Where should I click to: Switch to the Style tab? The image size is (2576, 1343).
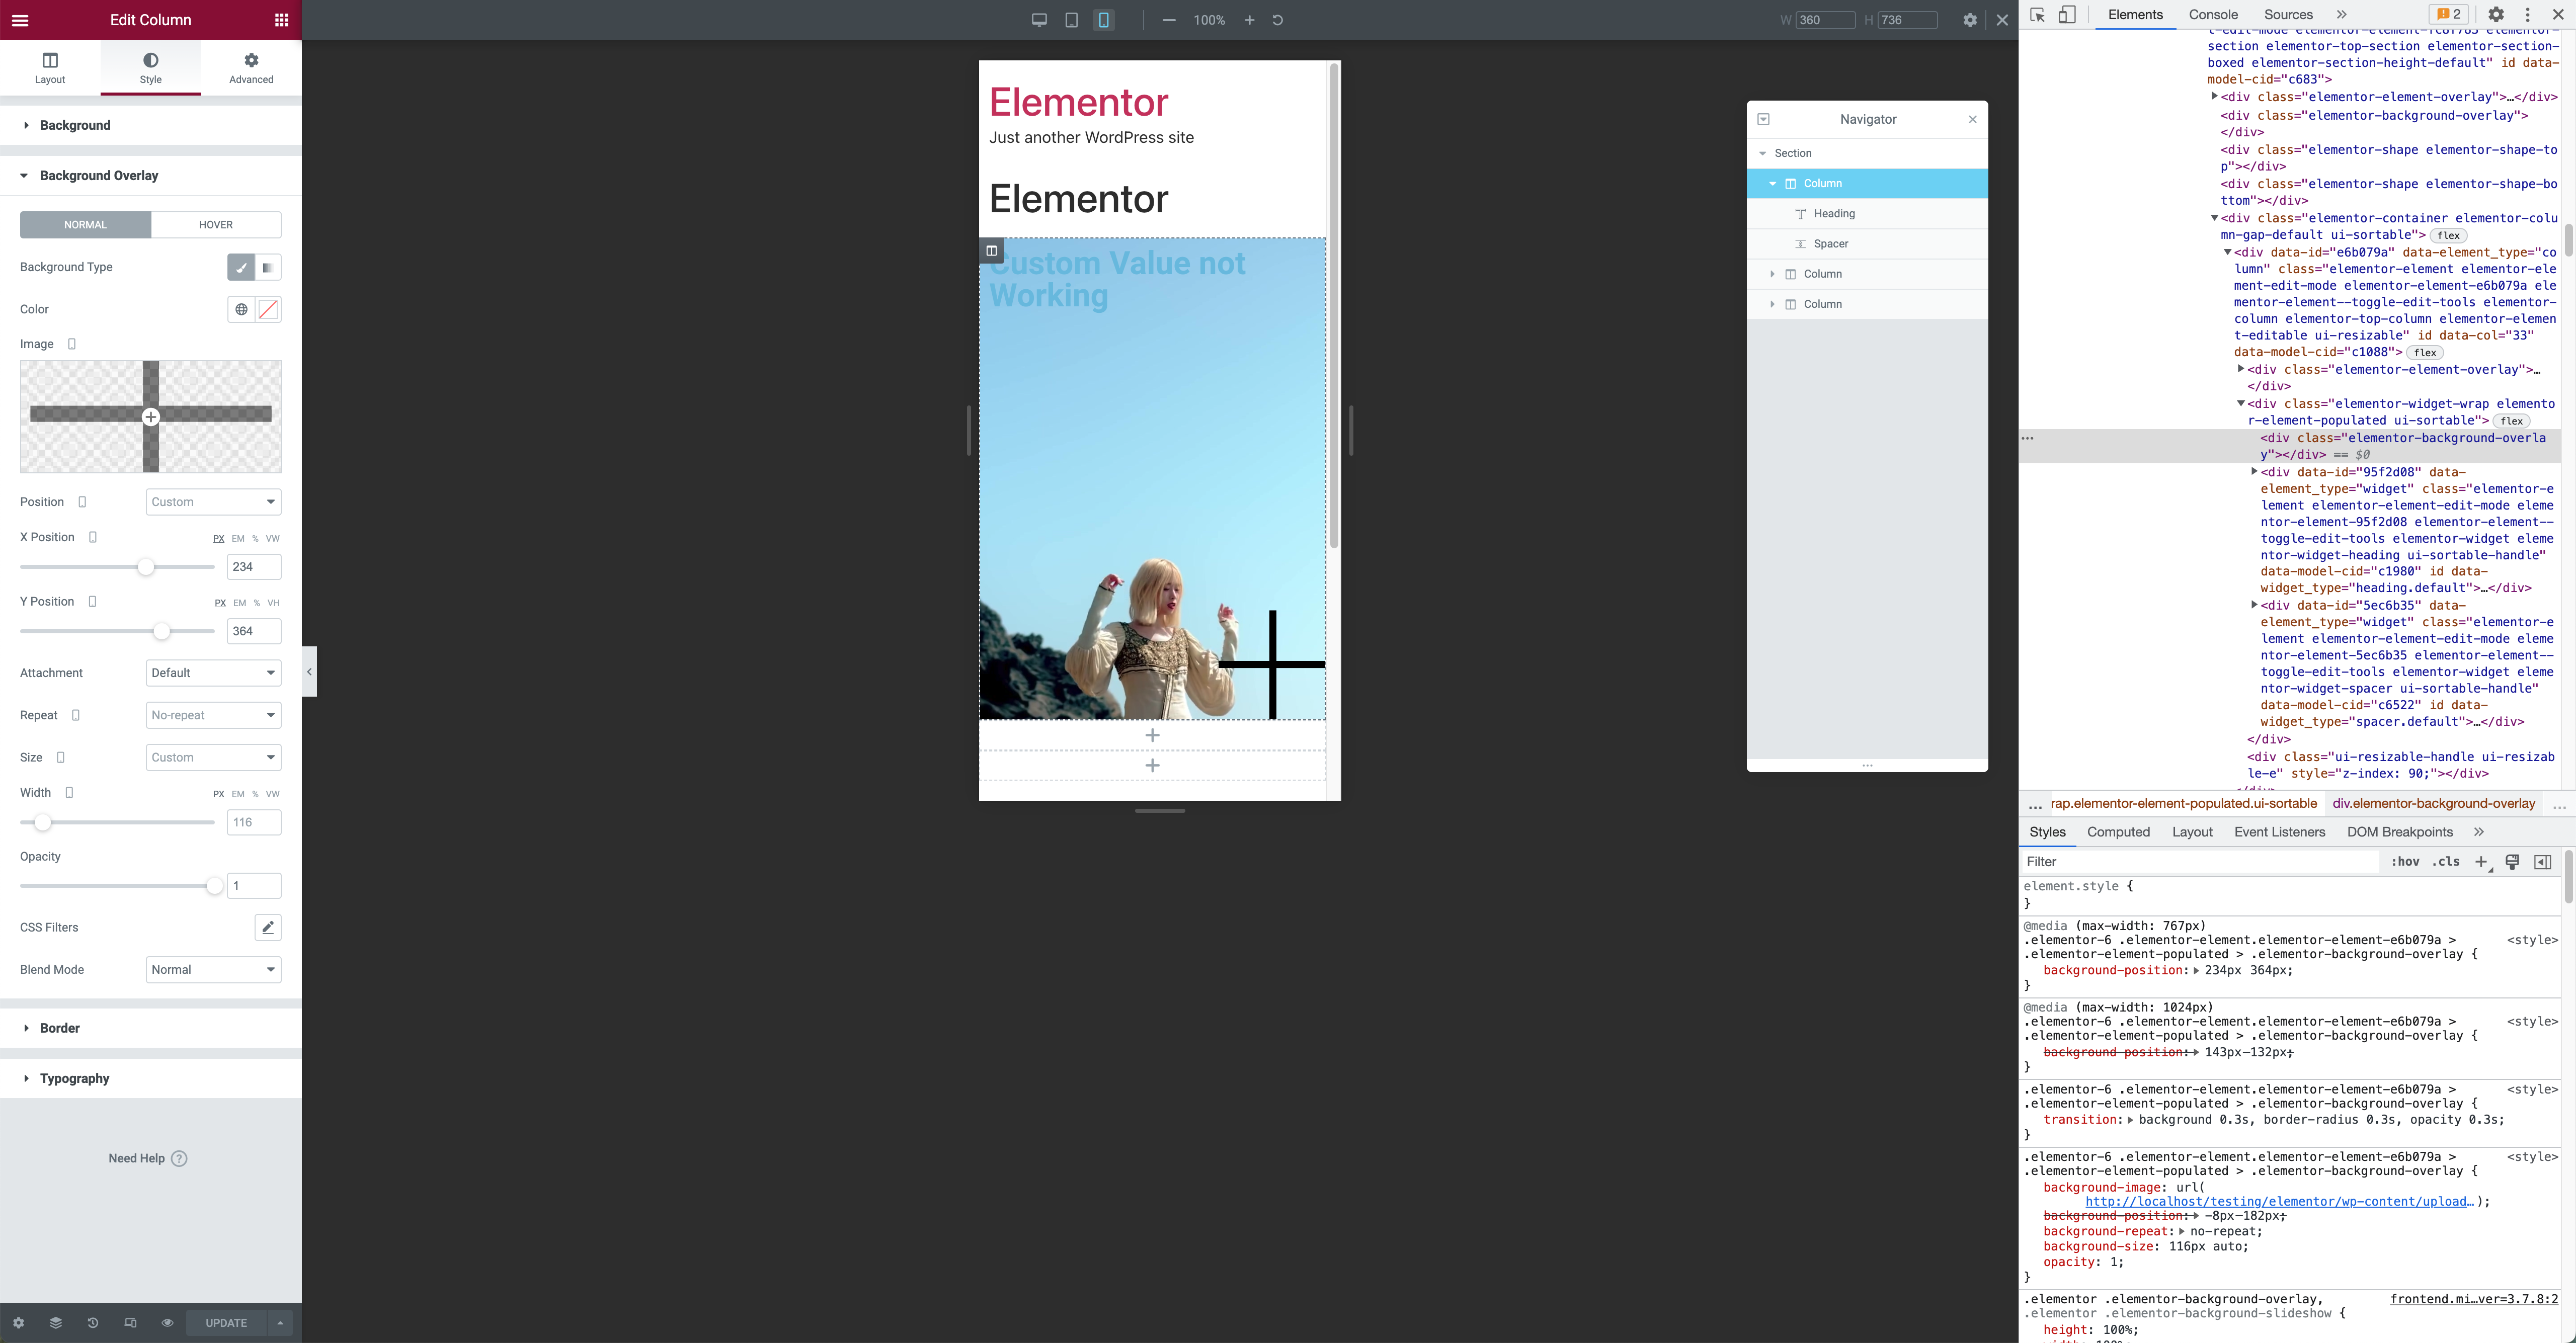click(x=151, y=68)
